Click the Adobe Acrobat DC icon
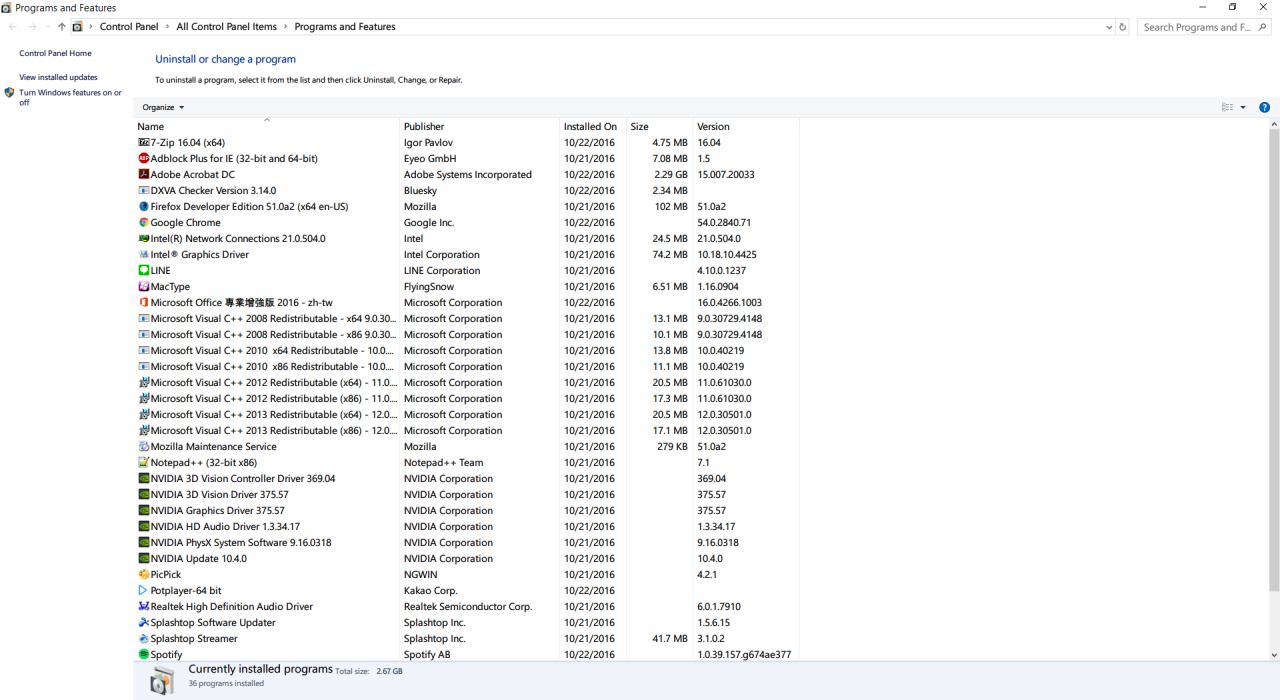The width and height of the screenshot is (1280, 700). pyautogui.click(x=143, y=175)
